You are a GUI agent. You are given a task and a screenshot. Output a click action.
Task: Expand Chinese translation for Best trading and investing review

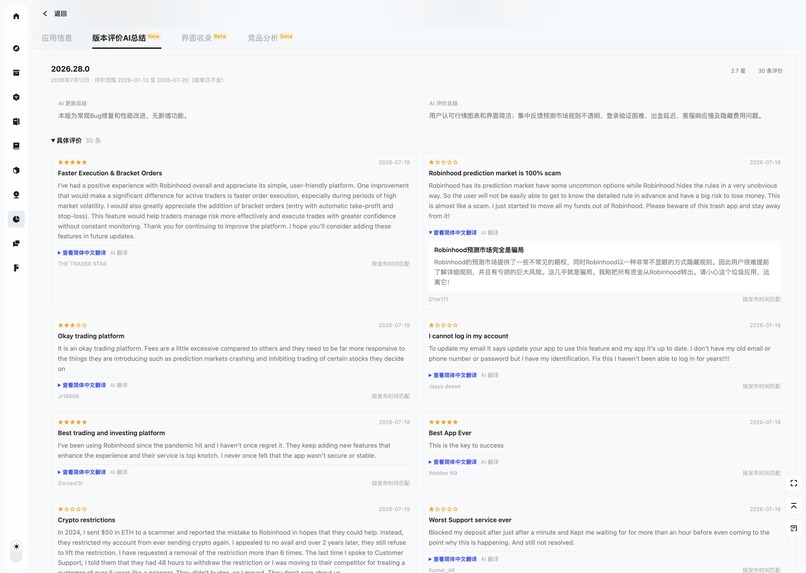coord(82,472)
